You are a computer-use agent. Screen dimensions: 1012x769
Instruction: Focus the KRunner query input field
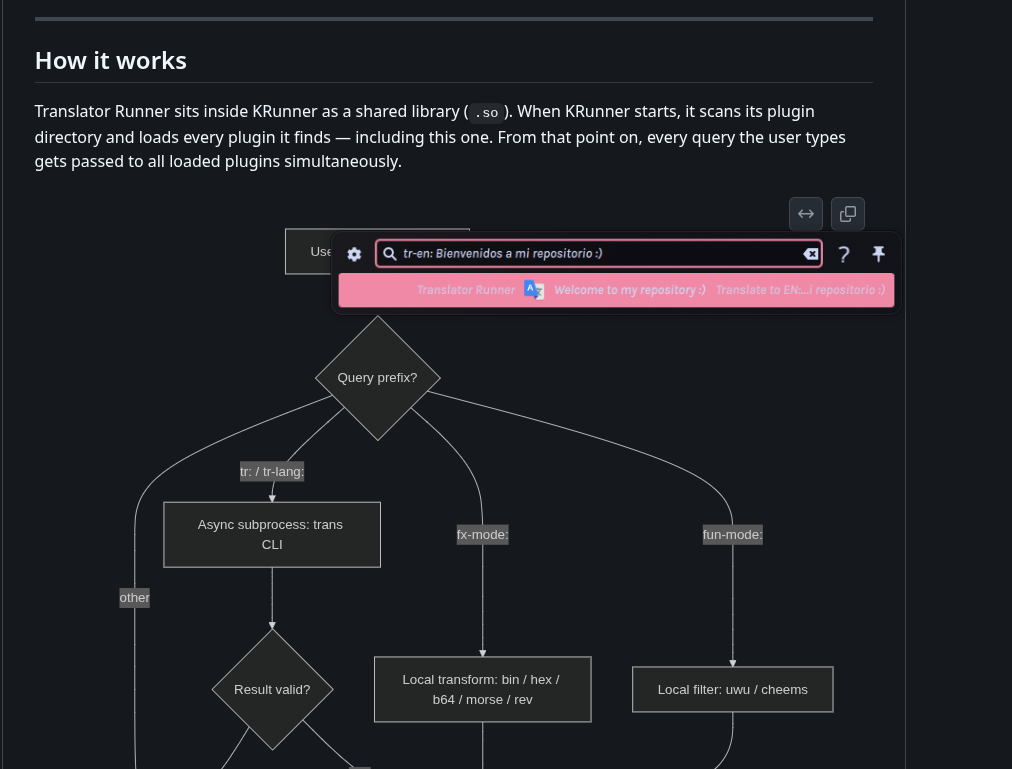(x=599, y=254)
